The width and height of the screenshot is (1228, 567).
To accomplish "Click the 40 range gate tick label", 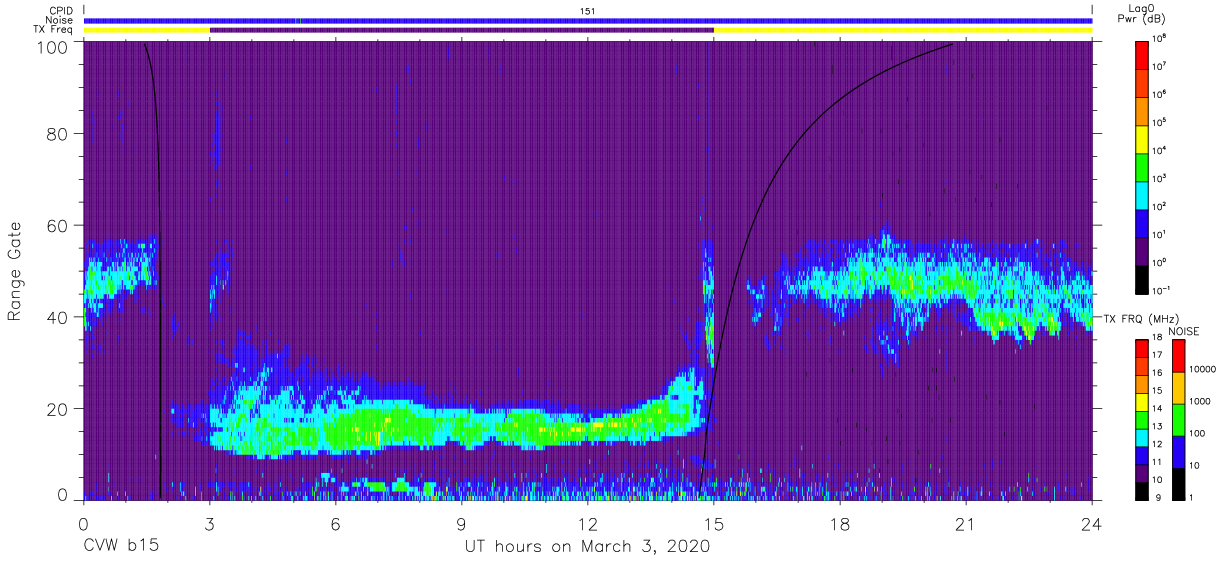I will (x=56, y=317).
